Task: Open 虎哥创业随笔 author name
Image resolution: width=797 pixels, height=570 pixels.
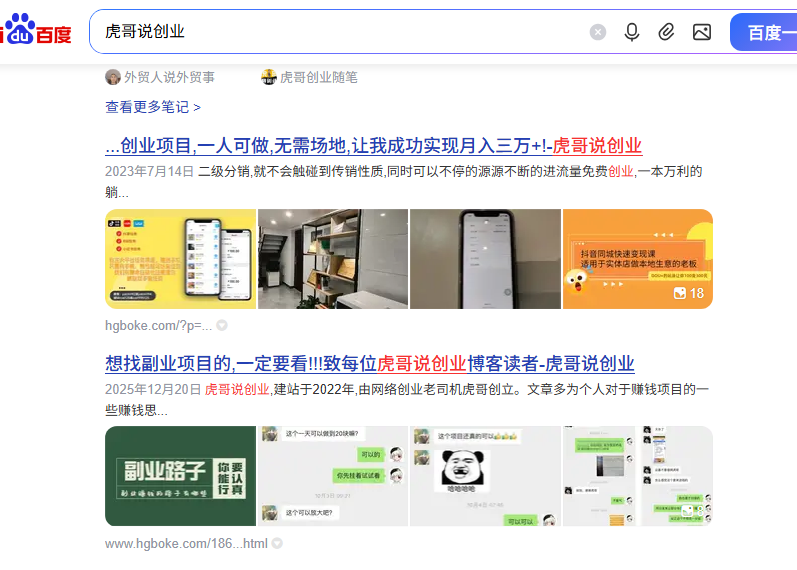Action: coord(319,77)
